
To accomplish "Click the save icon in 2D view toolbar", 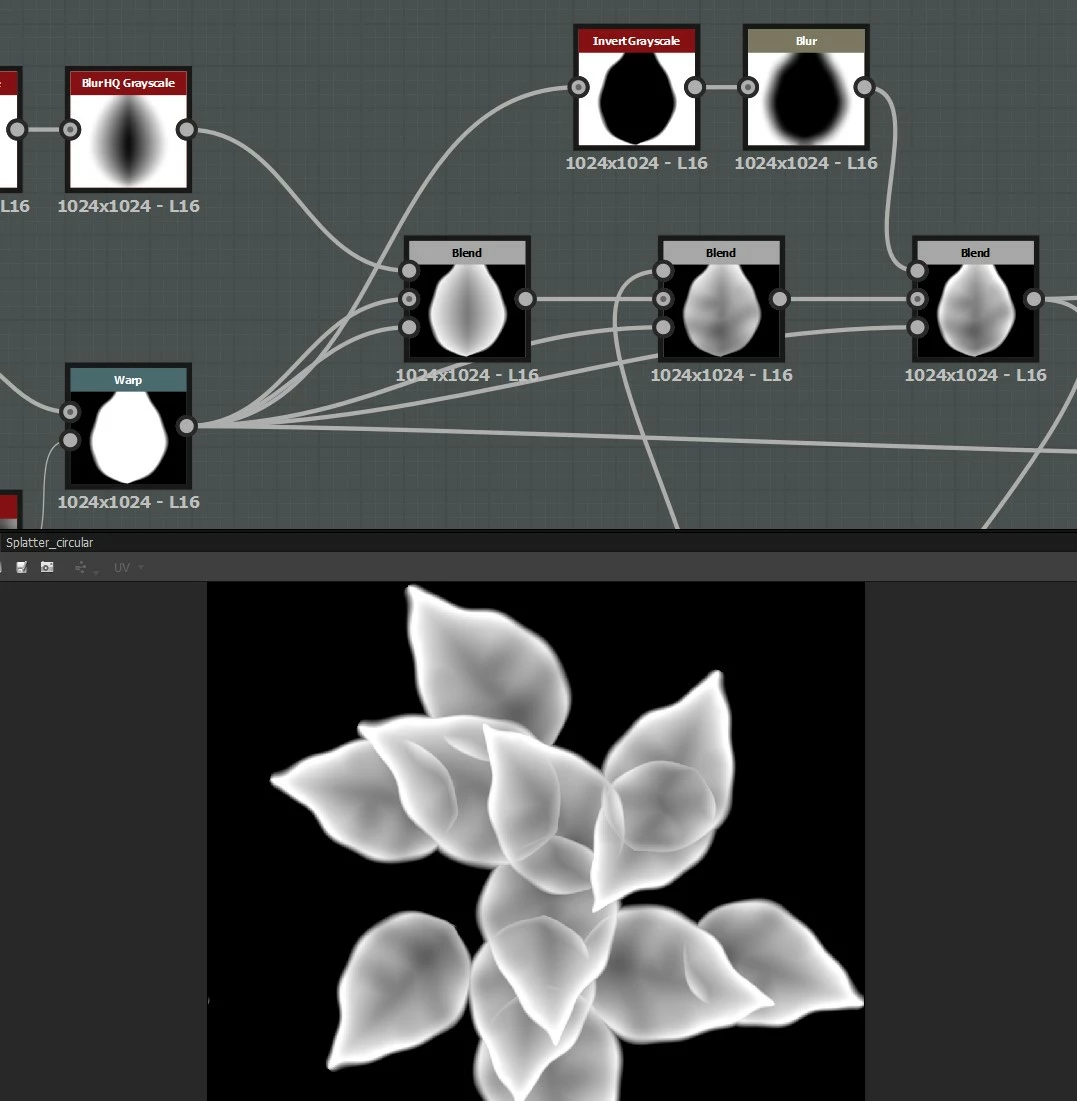I will pyautogui.click(x=22, y=567).
